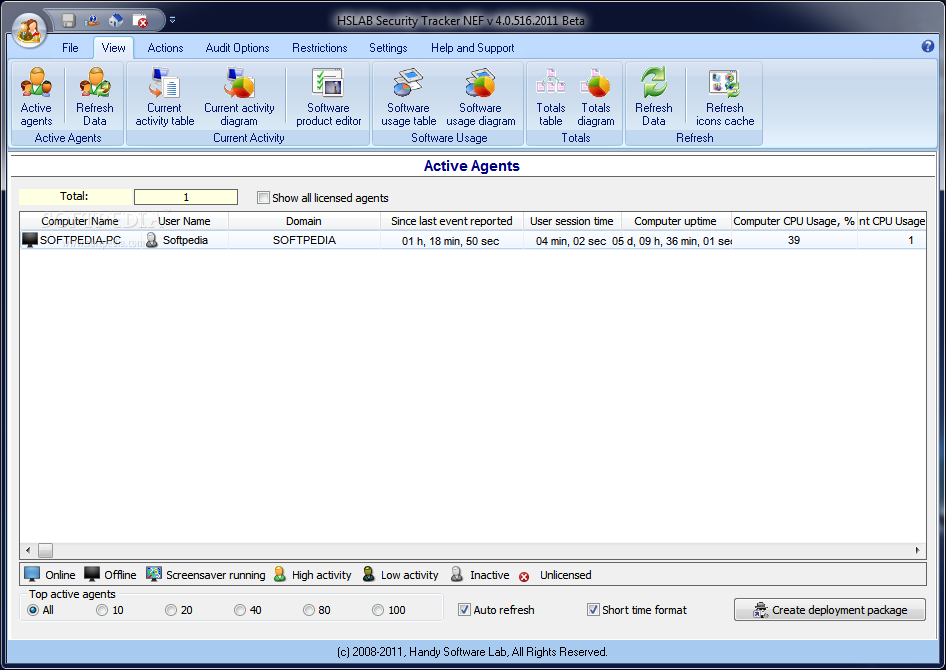Image resolution: width=946 pixels, height=670 pixels.
Task: Click the monitor icon of SOFTPEDIA-PC row
Action: point(30,240)
